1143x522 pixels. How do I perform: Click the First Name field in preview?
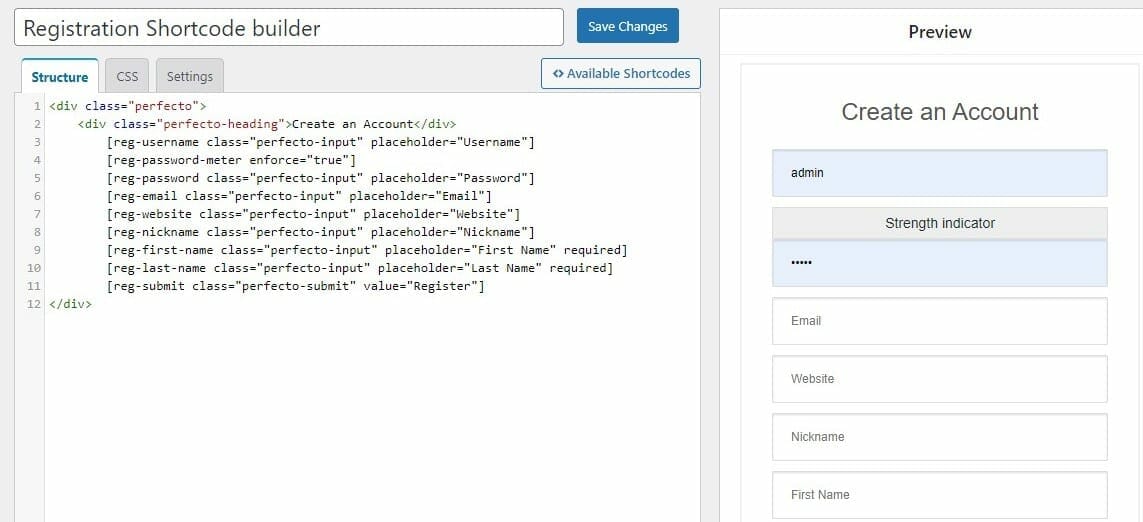(940, 494)
